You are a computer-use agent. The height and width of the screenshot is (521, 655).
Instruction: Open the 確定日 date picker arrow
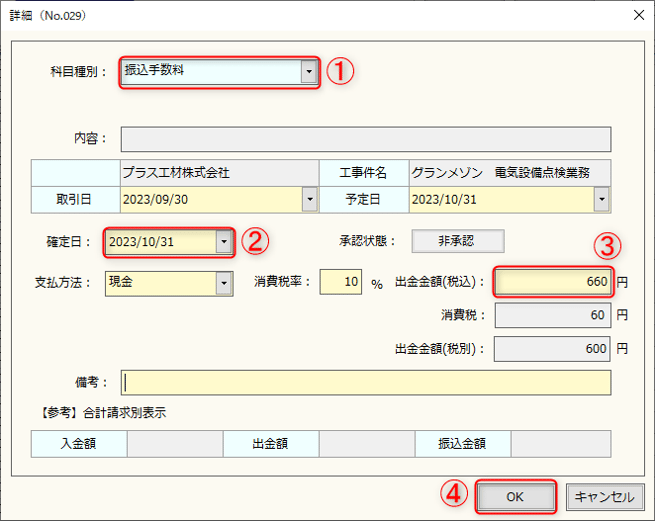tap(224, 241)
